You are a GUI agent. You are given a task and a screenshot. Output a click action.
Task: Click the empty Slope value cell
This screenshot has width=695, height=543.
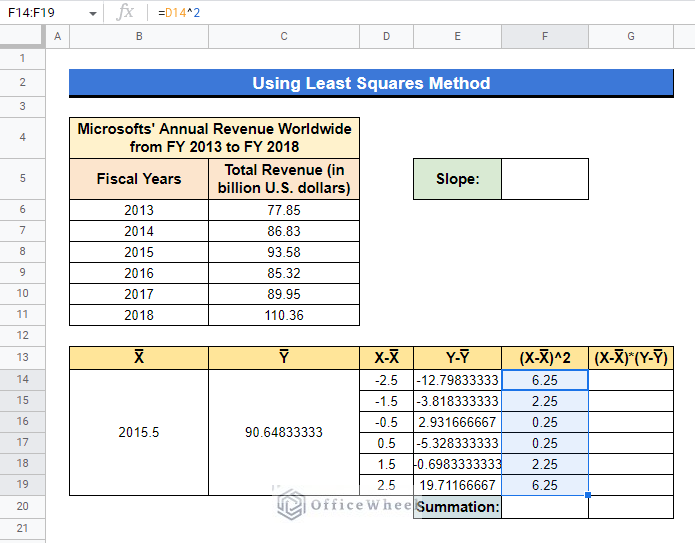click(545, 179)
